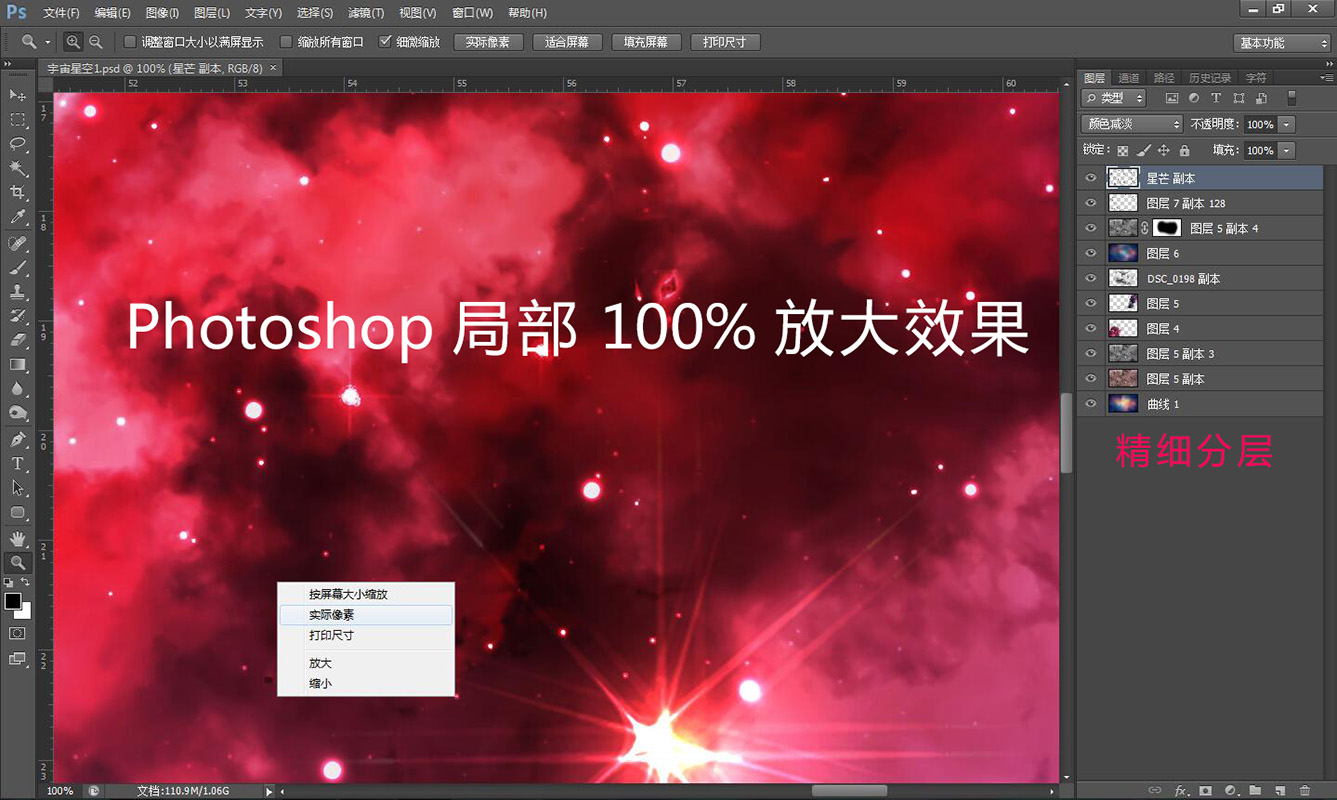
Task: Open the opacity slider dropdown arrow
Action: pyautogui.click(x=1286, y=124)
